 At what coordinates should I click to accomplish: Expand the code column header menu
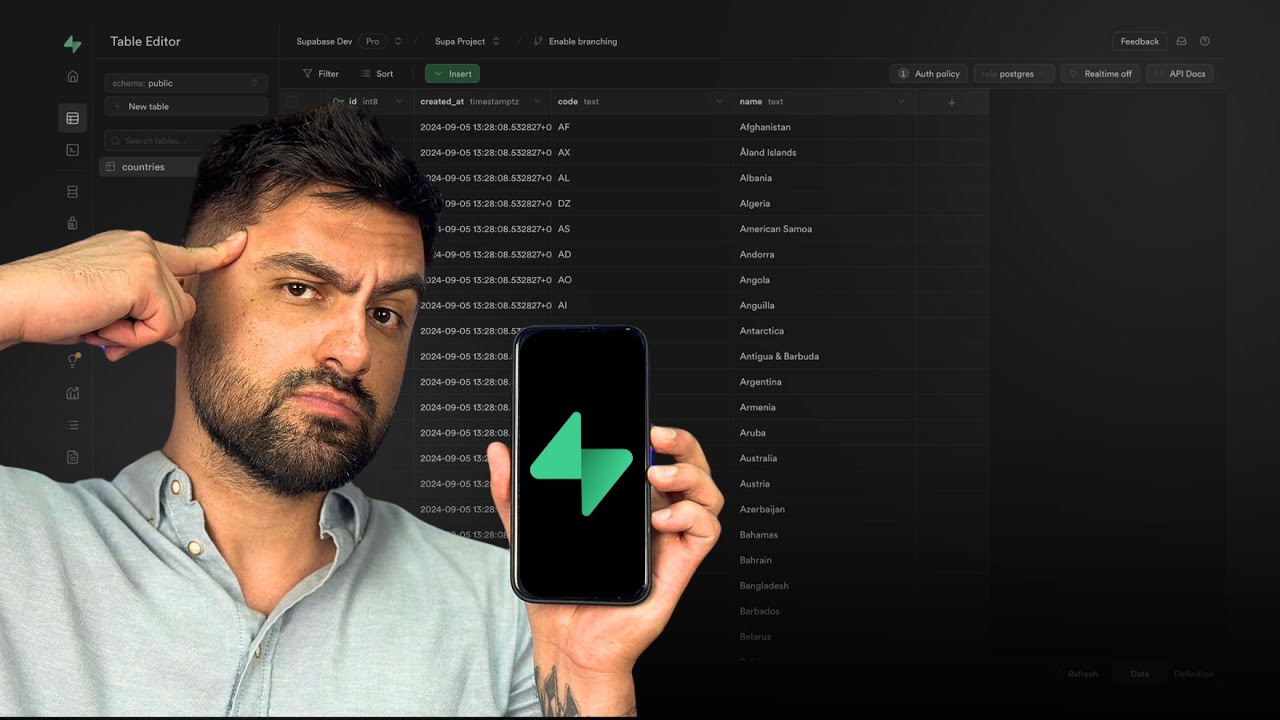pos(719,102)
